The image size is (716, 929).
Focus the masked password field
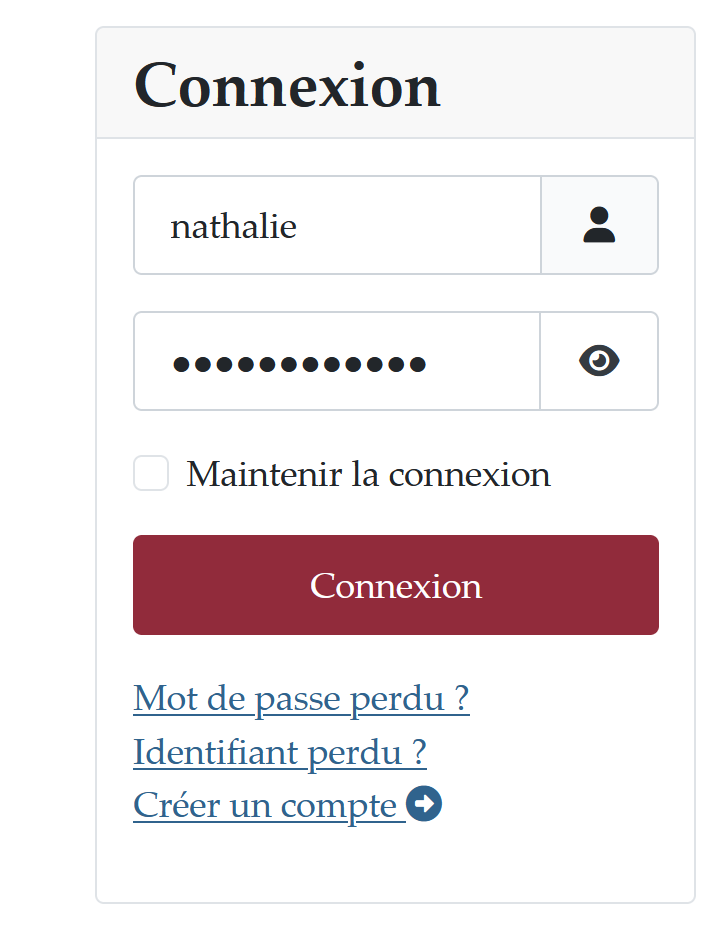[x=337, y=361]
